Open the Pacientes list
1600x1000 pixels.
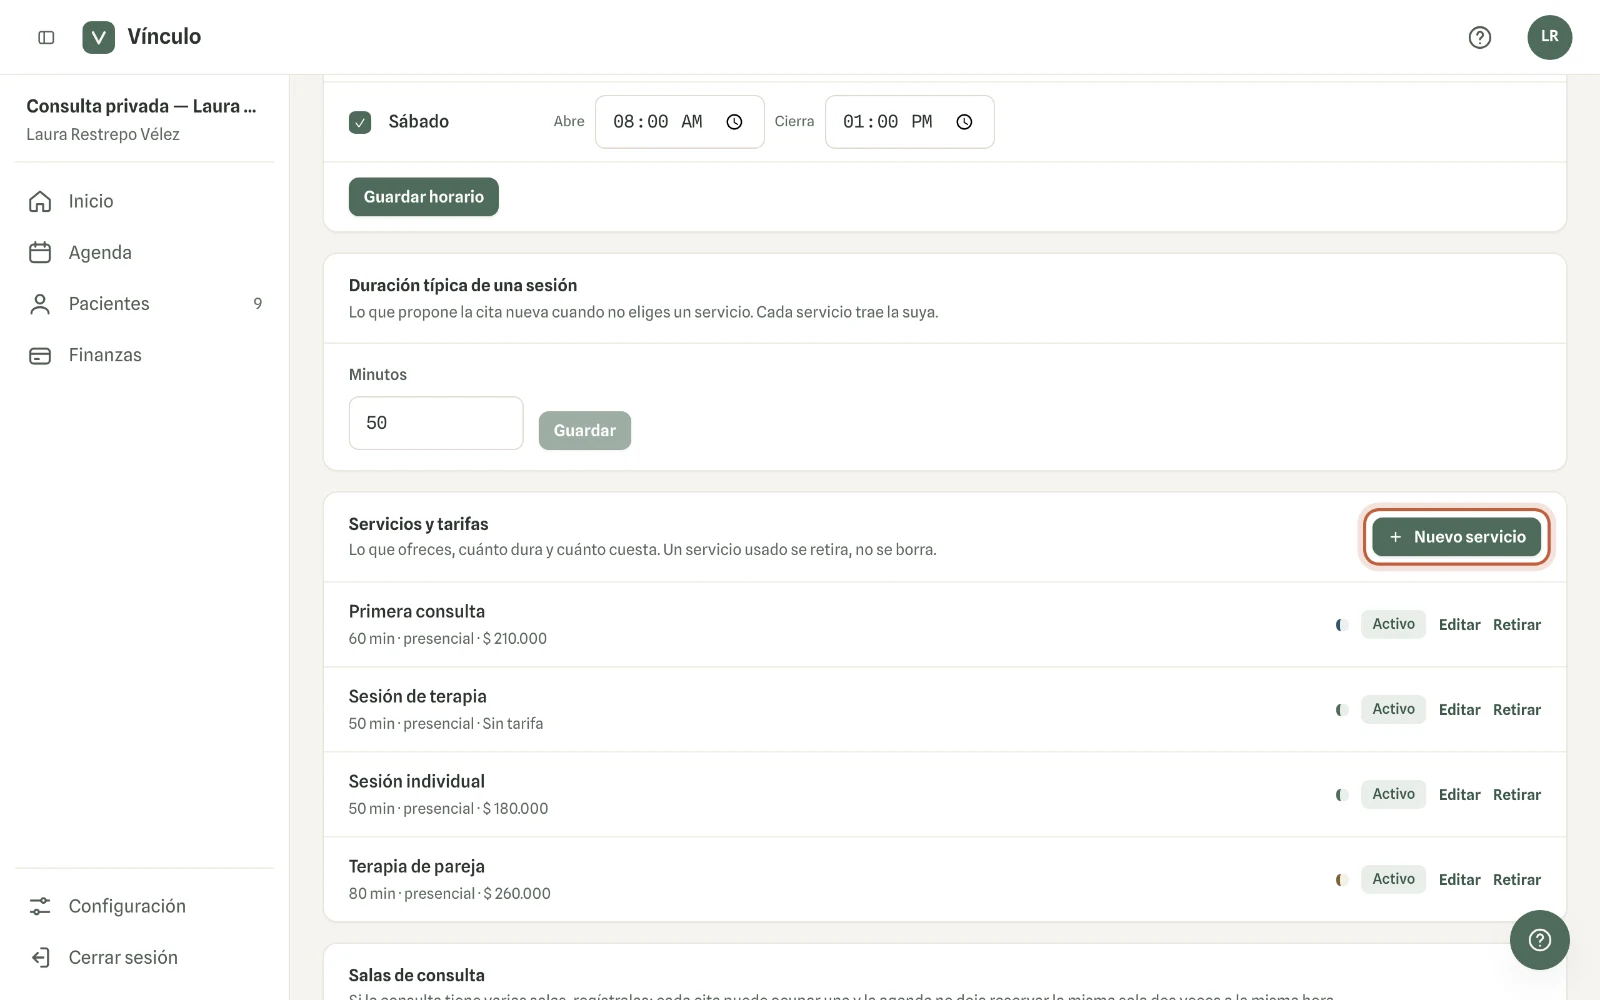pos(145,303)
